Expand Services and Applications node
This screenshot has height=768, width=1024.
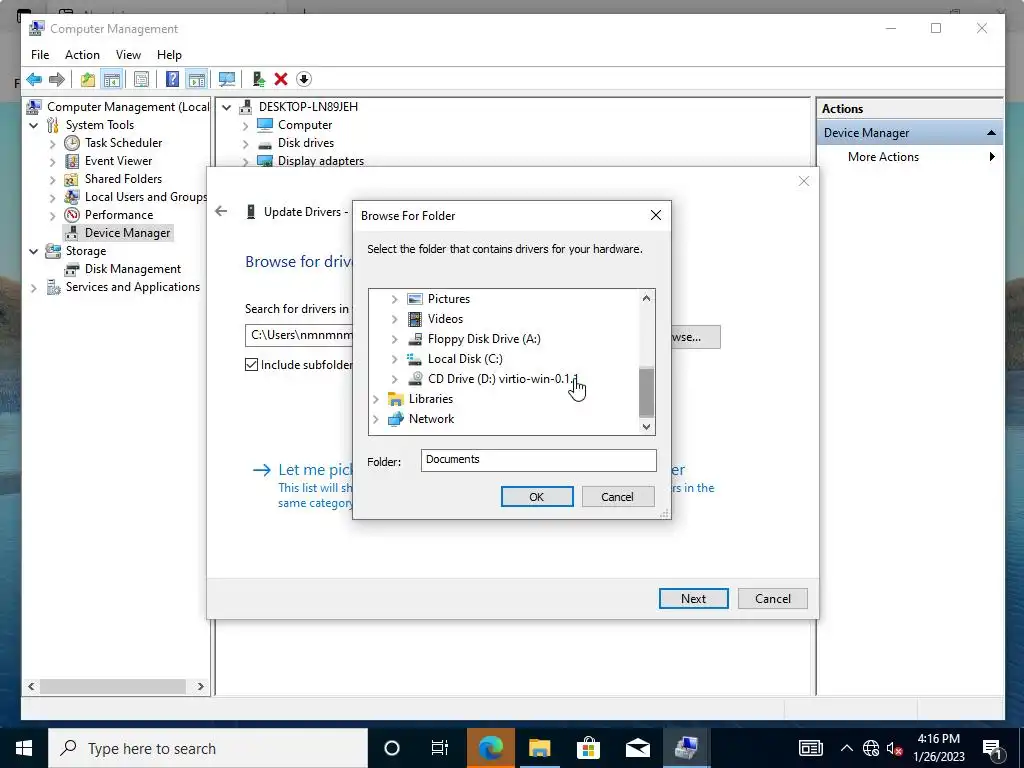pyautogui.click(x=33, y=287)
